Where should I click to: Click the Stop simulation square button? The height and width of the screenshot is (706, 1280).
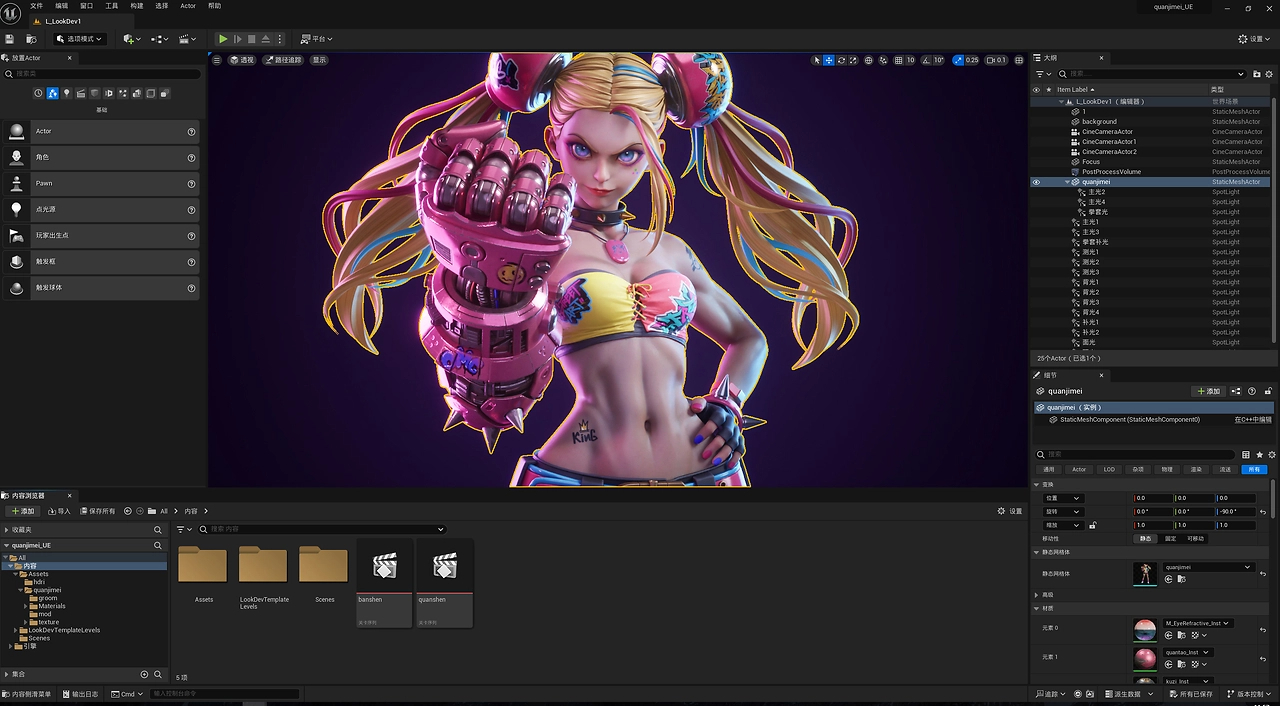(251, 39)
